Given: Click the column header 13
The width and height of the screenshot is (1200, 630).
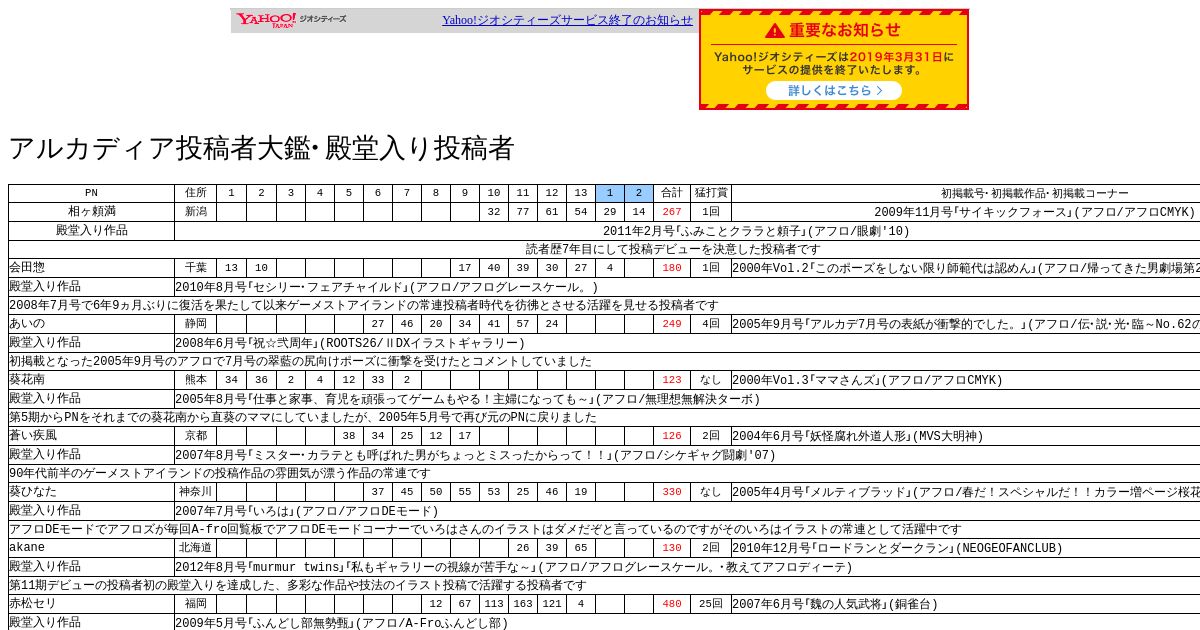Looking at the screenshot, I should click(x=580, y=193).
